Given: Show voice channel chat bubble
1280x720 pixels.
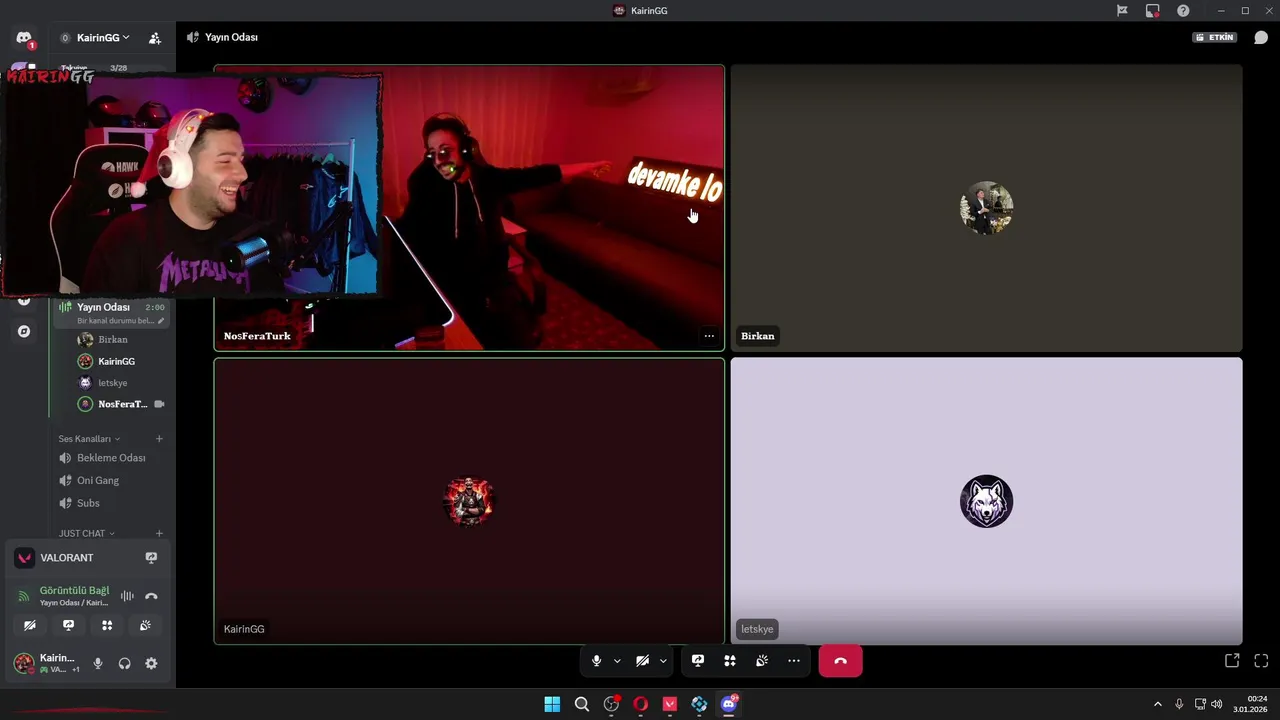Looking at the screenshot, I should pos(1261,37).
